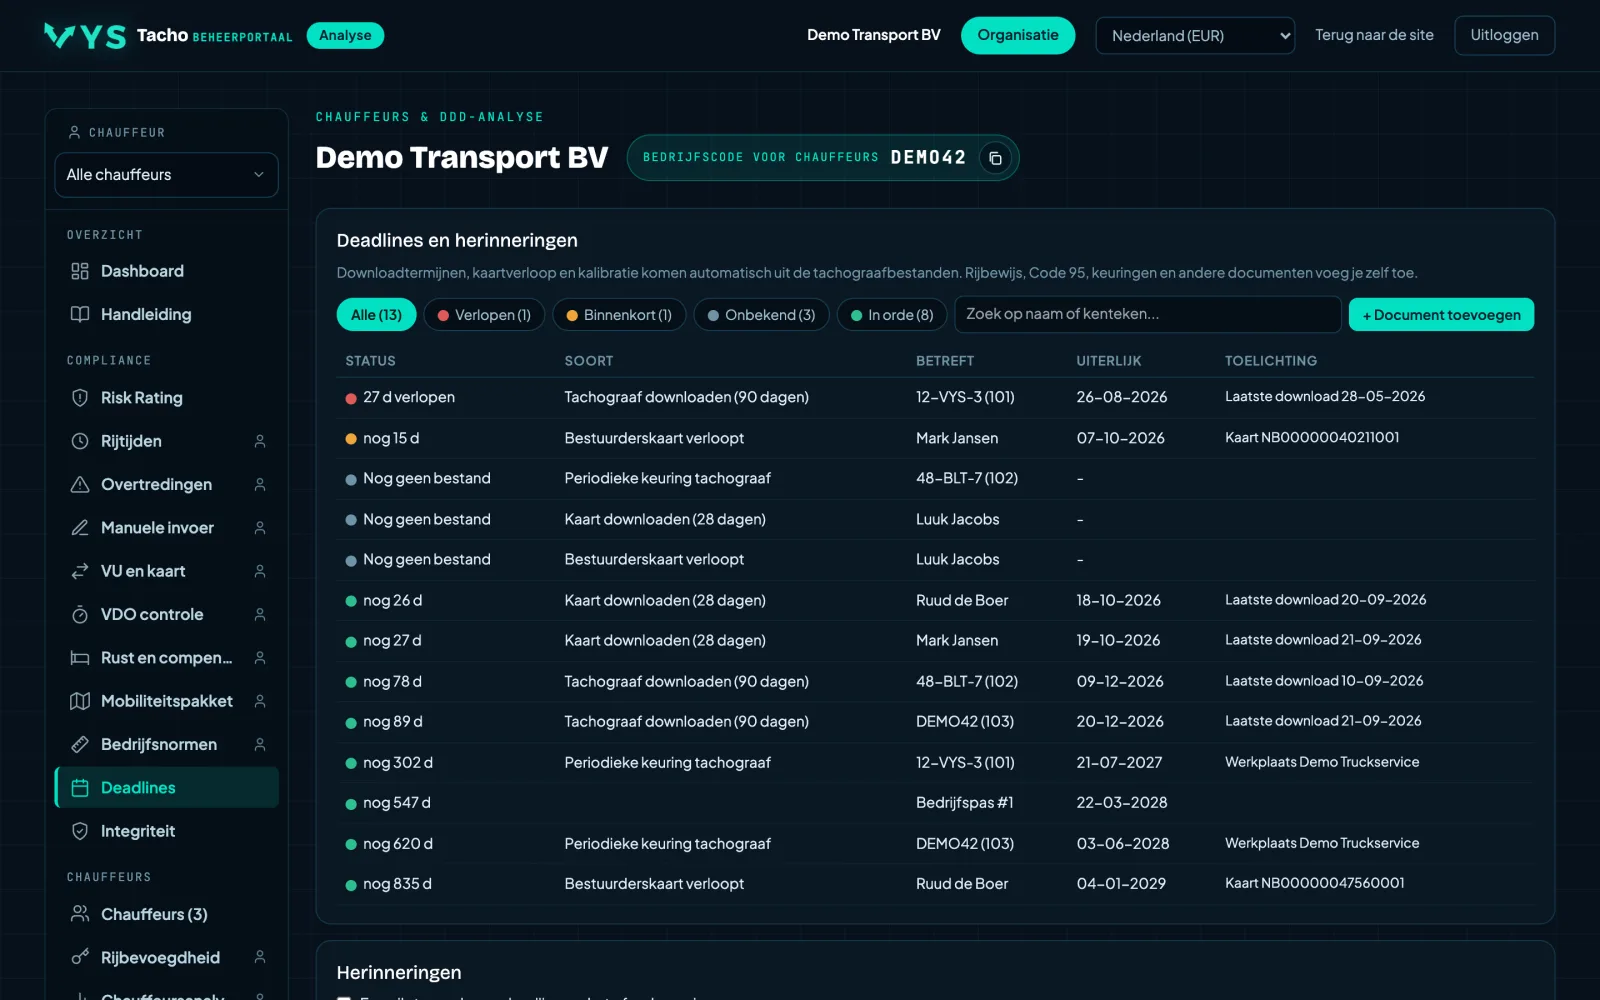Click person icon beside VDO controle
1600x1000 pixels.
click(x=260, y=614)
